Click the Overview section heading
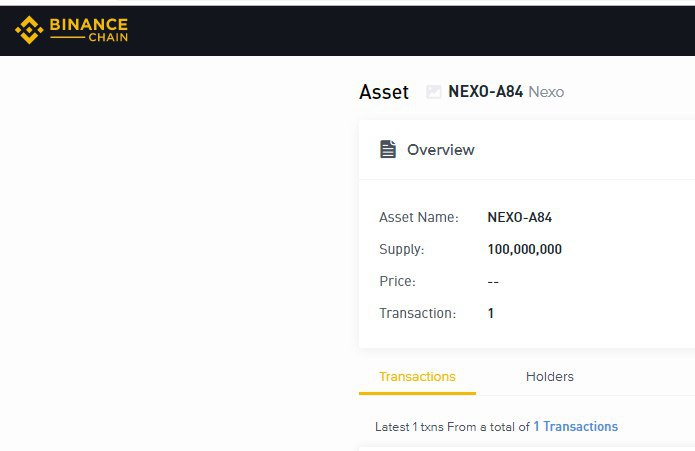 coord(441,150)
